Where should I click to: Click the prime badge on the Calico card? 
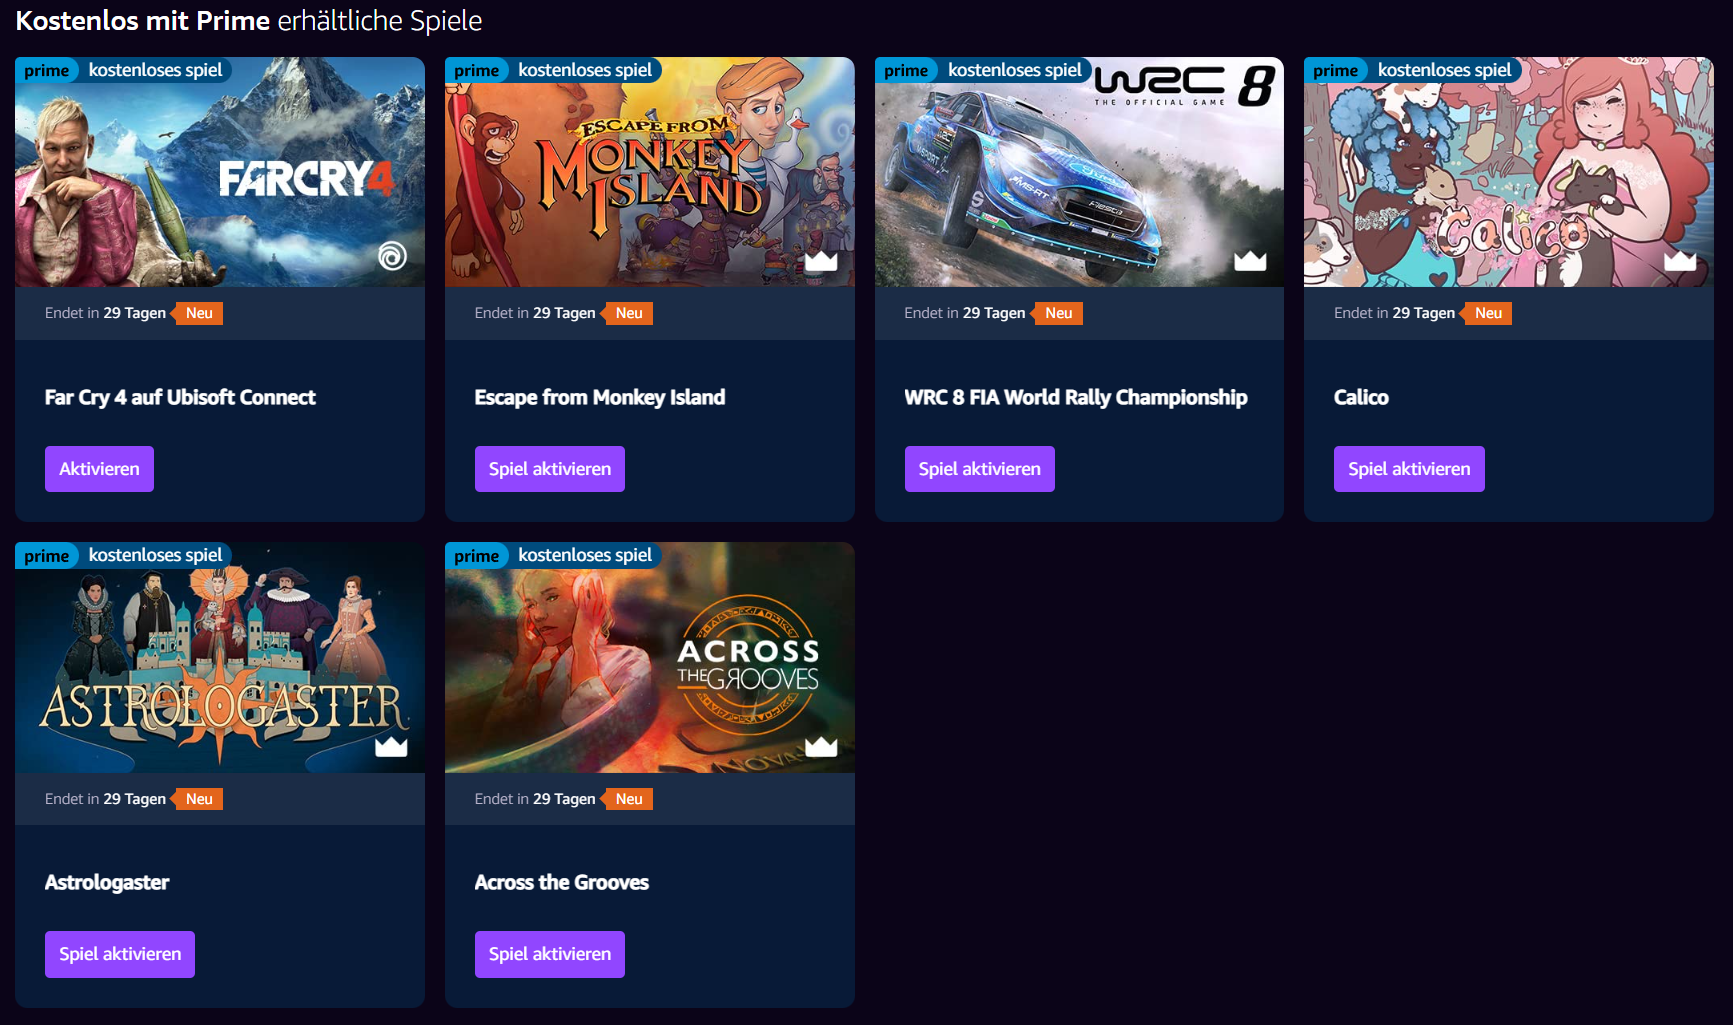[x=1336, y=70]
